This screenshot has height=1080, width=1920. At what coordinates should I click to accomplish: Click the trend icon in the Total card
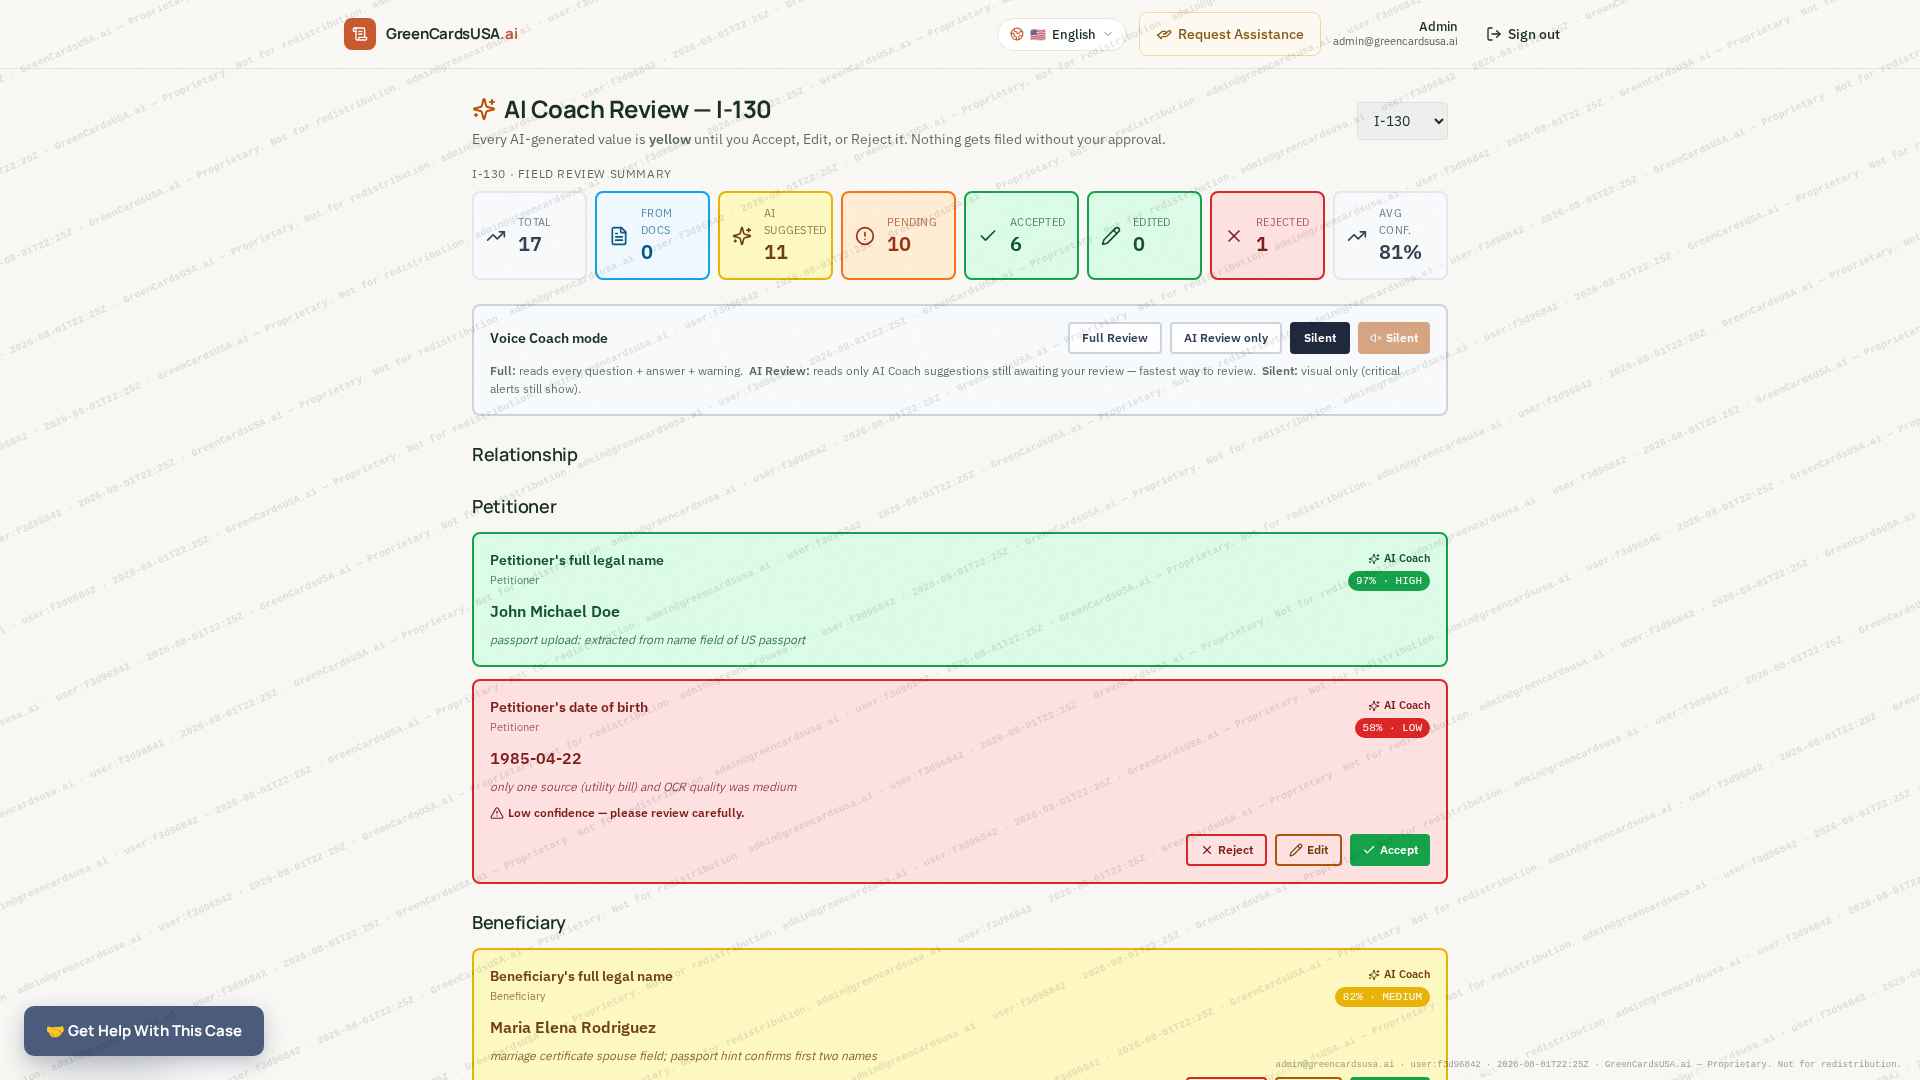[x=496, y=236]
